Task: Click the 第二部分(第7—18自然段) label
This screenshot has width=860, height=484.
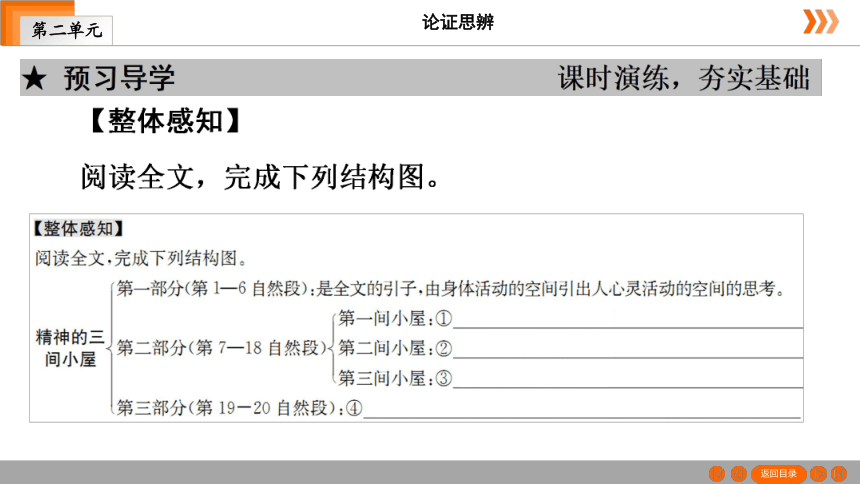Action: [x=222, y=348]
